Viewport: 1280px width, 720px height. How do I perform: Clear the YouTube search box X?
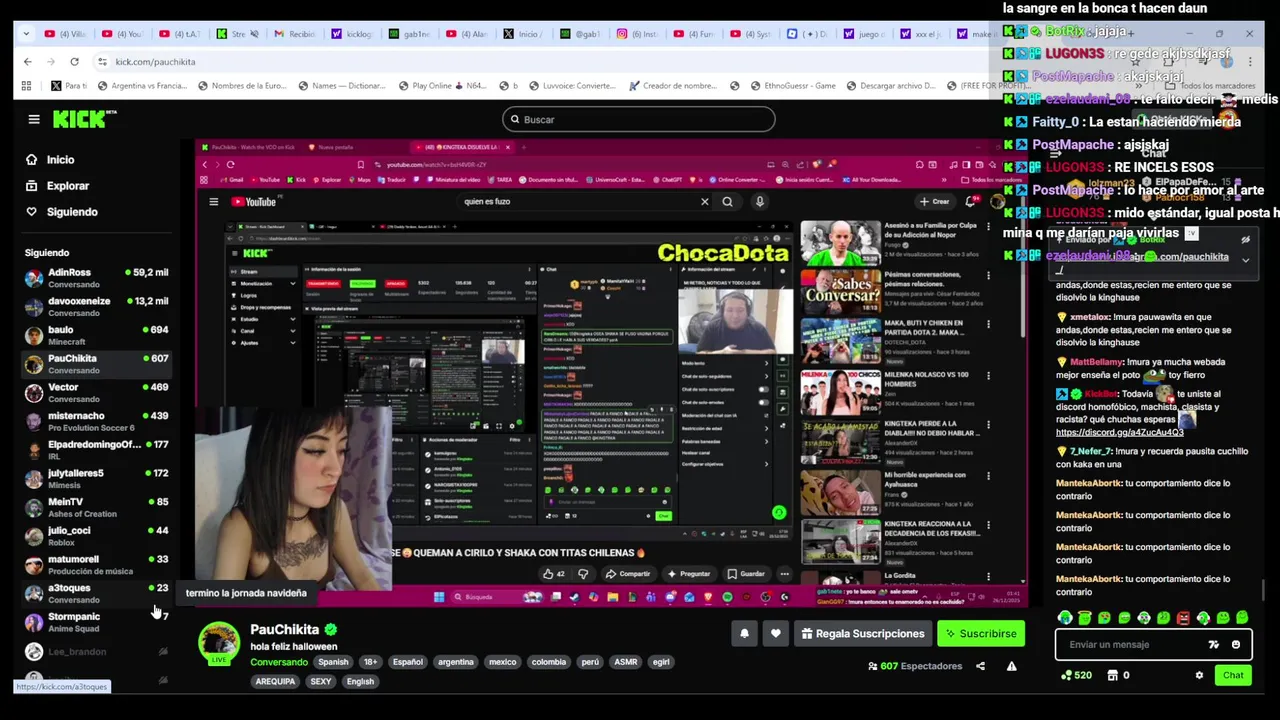click(704, 202)
